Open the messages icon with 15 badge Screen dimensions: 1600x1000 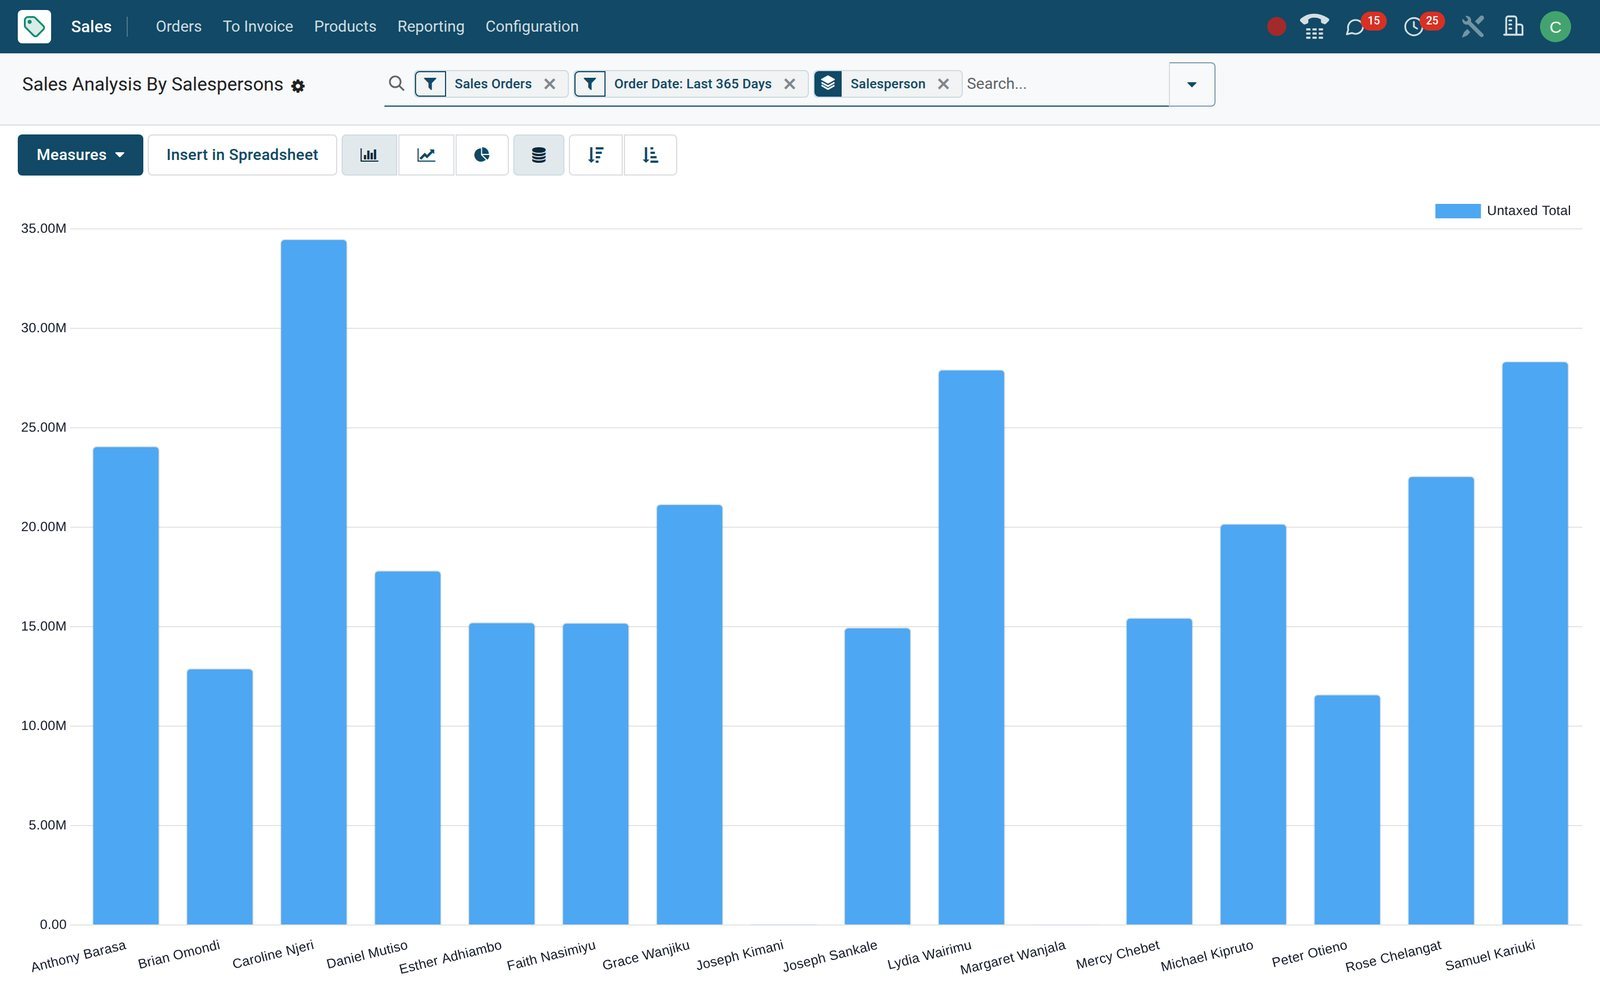1355,27
